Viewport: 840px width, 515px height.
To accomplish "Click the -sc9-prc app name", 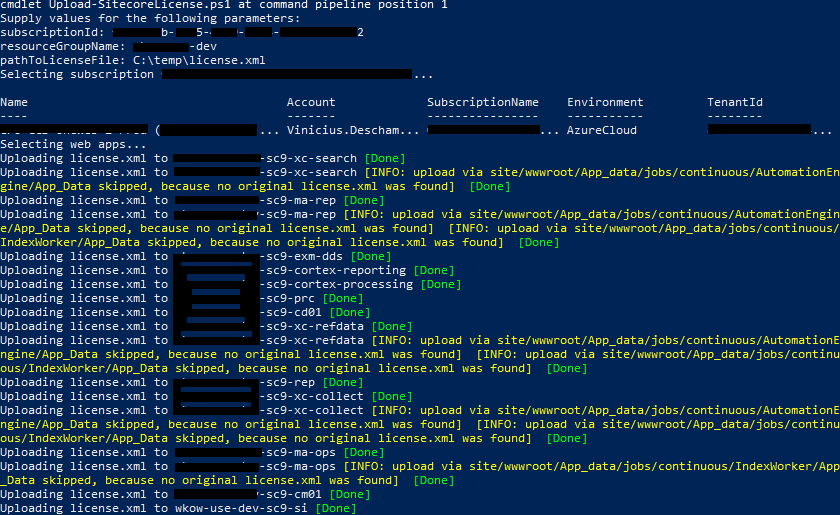I will [287, 298].
